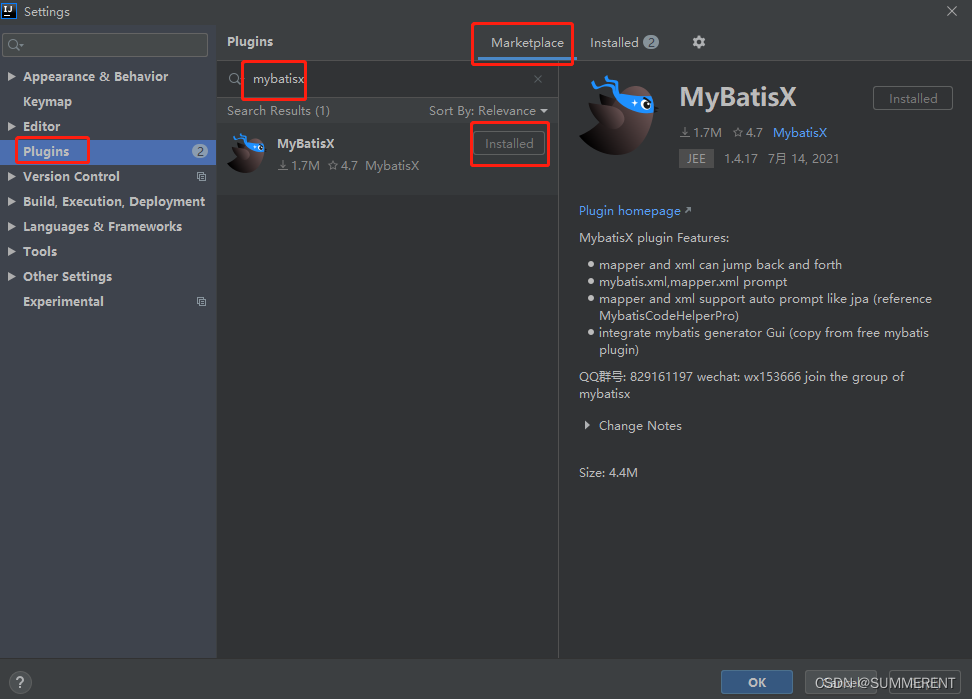Screen dimensions: 972x699
Task: Click Installed button in search result row
Action: point(509,144)
